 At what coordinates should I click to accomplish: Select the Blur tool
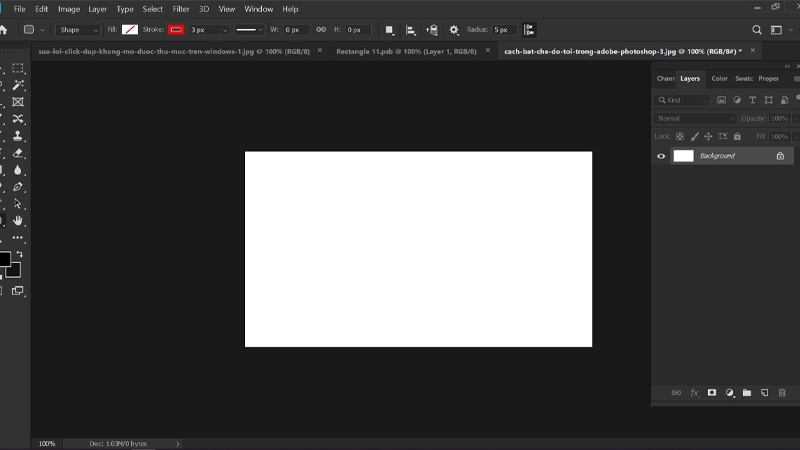[x=18, y=170]
